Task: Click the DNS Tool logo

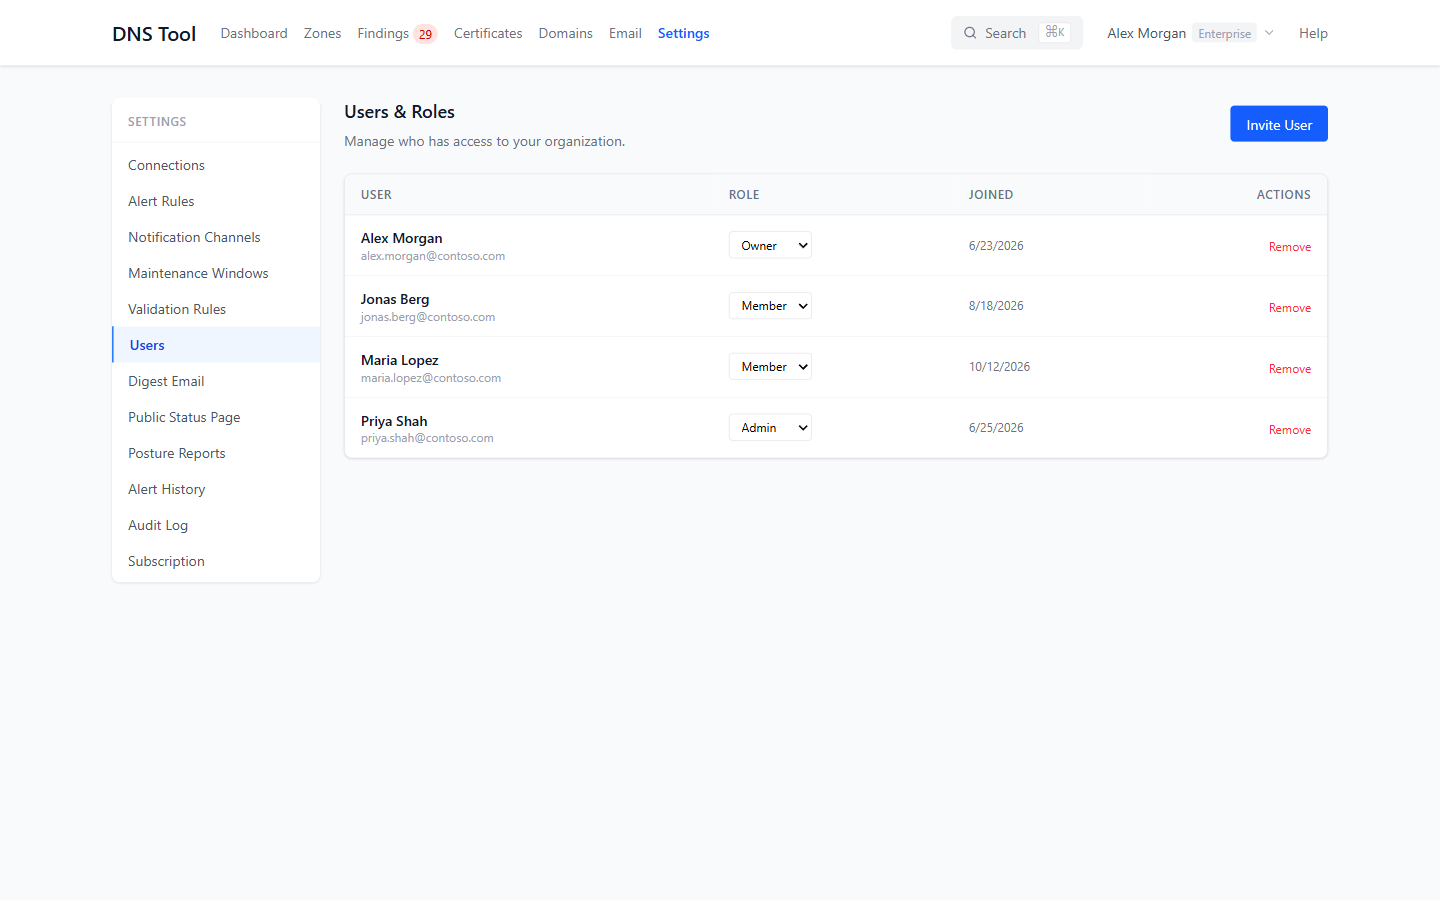Action: [x=154, y=33]
